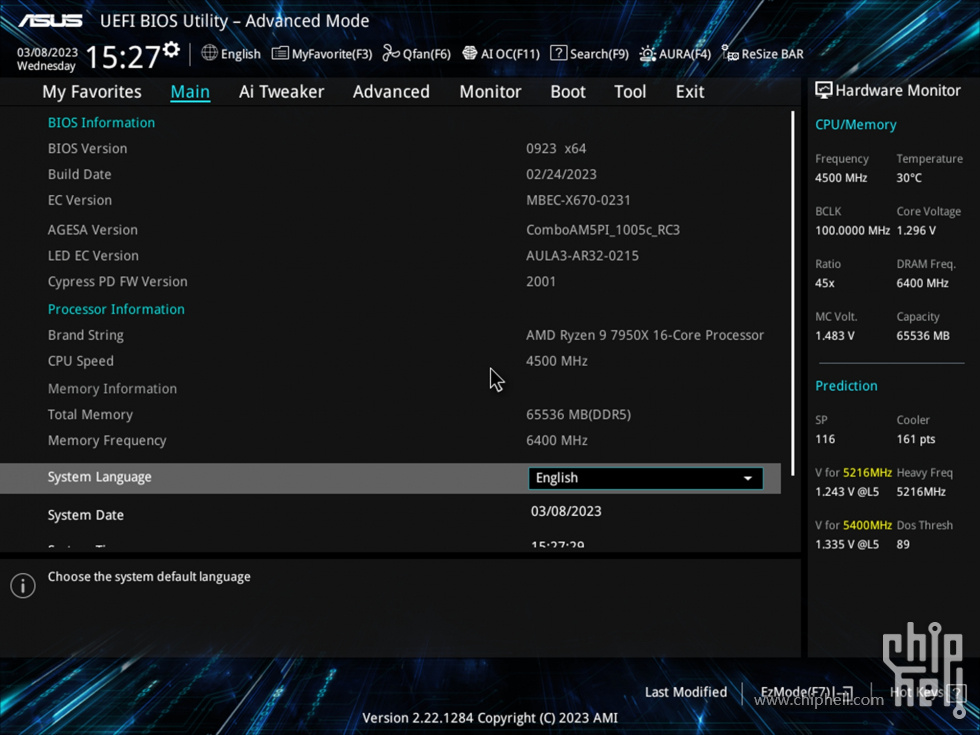Select the System Language row label
The height and width of the screenshot is (735, 980).
[x=99, y=477]
